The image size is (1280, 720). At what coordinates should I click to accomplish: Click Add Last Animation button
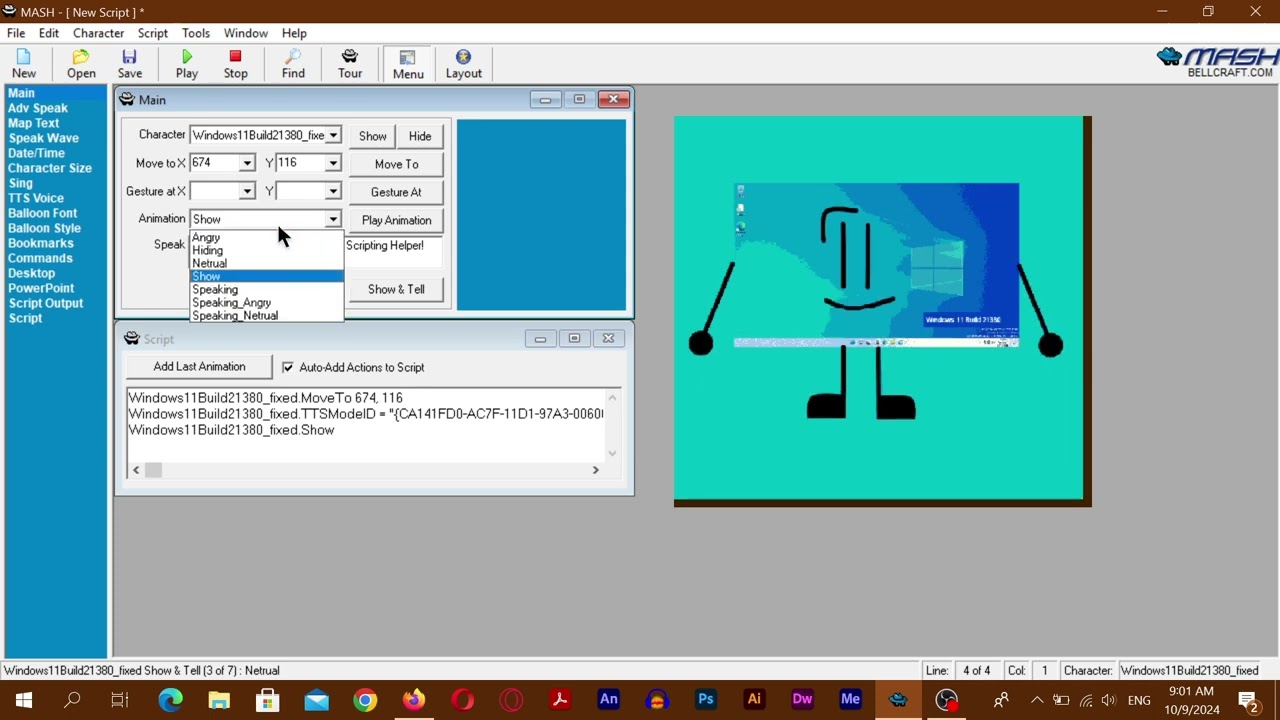(x=199, y=366)
